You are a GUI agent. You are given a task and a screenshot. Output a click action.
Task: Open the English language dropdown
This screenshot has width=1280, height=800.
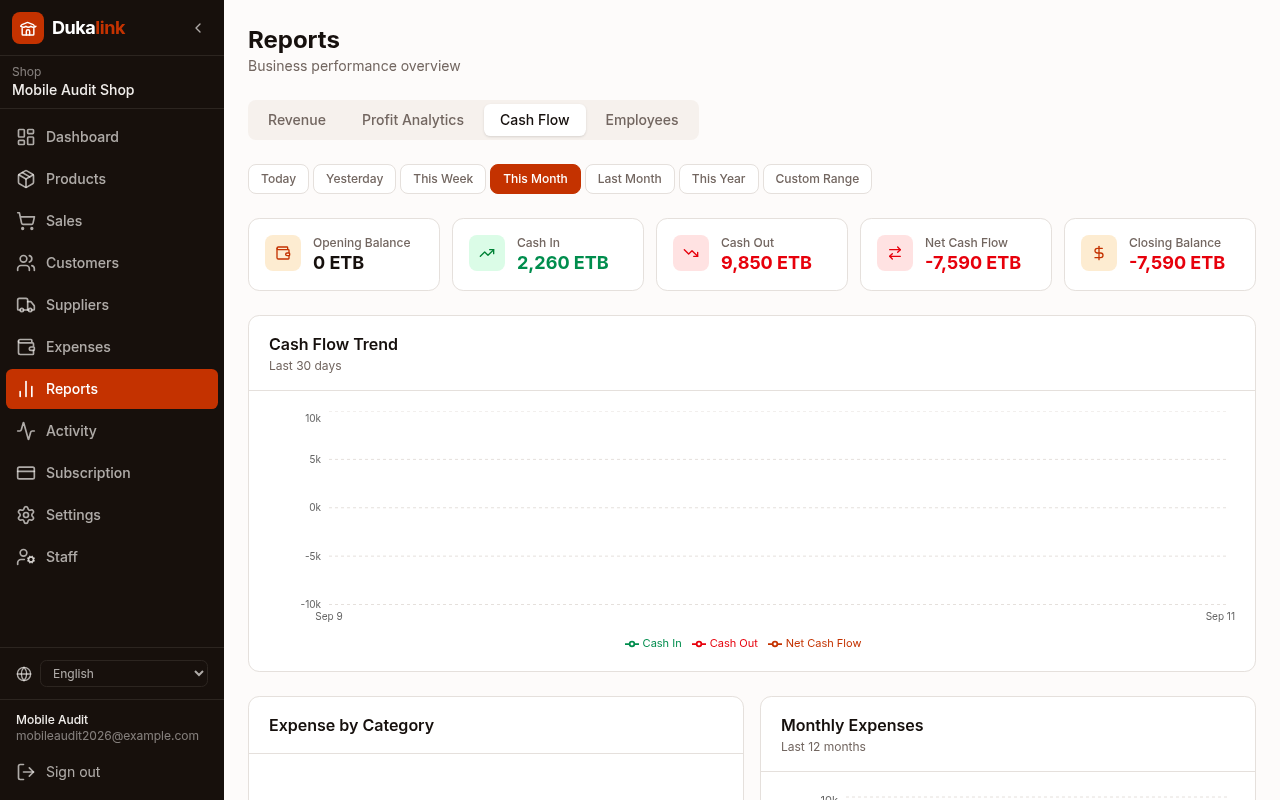[x=124, y=674]
